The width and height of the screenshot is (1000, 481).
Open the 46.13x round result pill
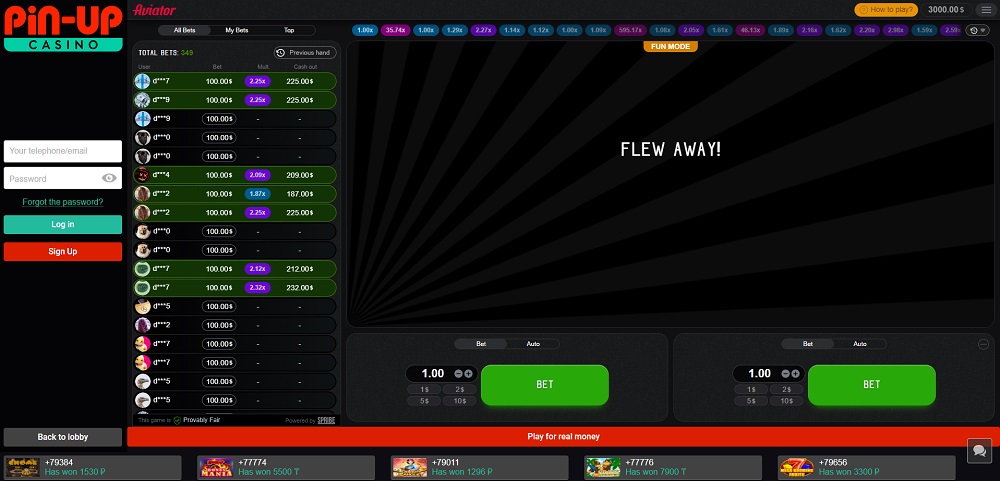point(750,30)
